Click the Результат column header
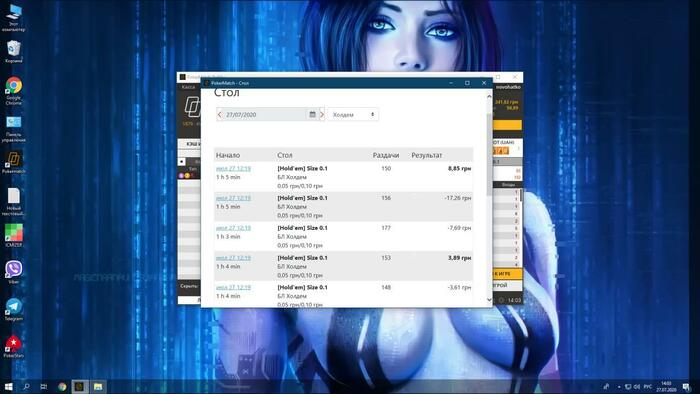The width and height of the screenshot is (700, 394). pyautogui.click(x=427, y=155)
